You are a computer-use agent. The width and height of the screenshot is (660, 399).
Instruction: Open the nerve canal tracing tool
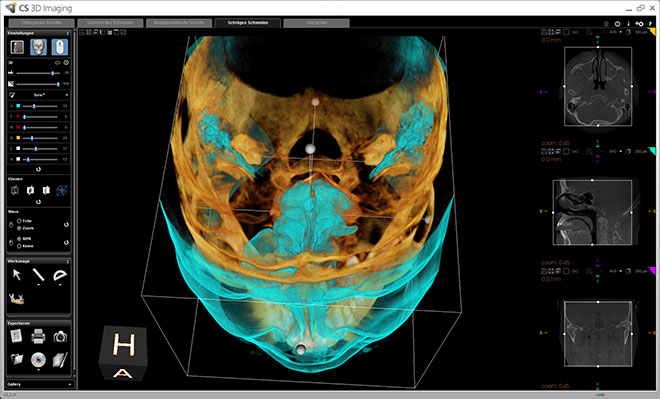[16, 299]
